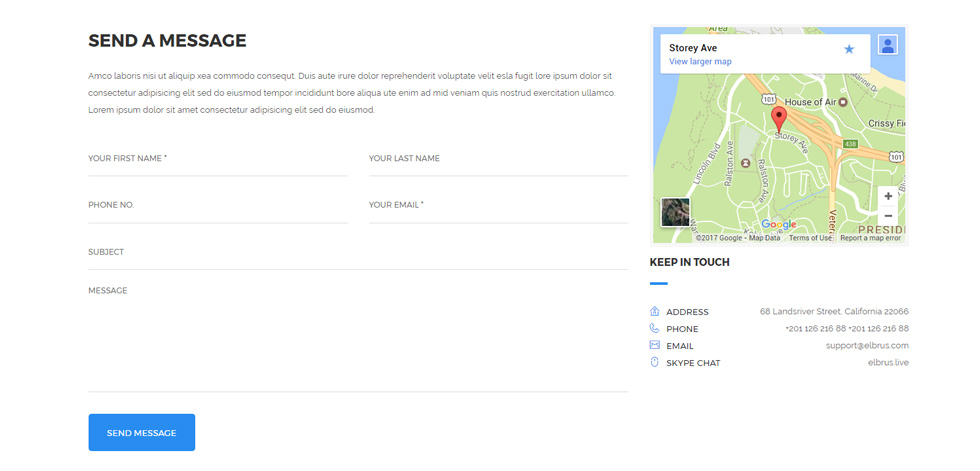
Task: Click the House of Air place marker
Action: [842, 102]
